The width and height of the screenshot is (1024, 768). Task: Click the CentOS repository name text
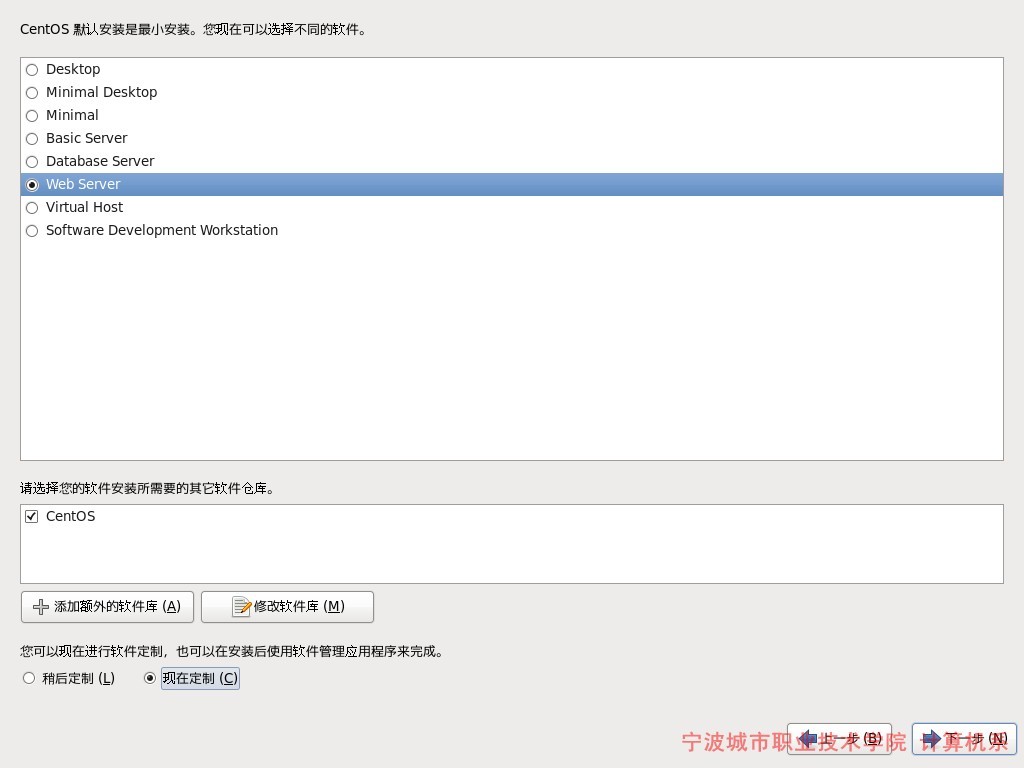71,516
